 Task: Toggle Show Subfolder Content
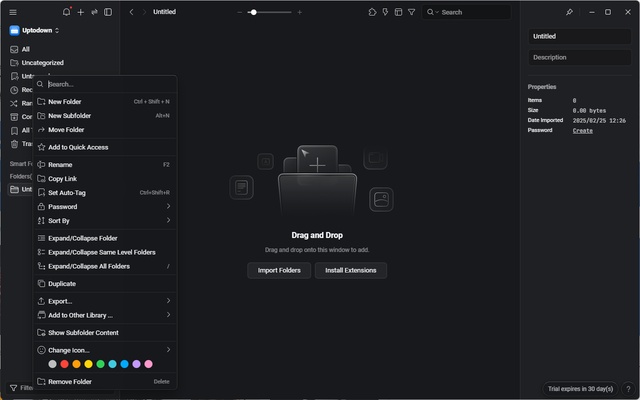tap(105, 333)
